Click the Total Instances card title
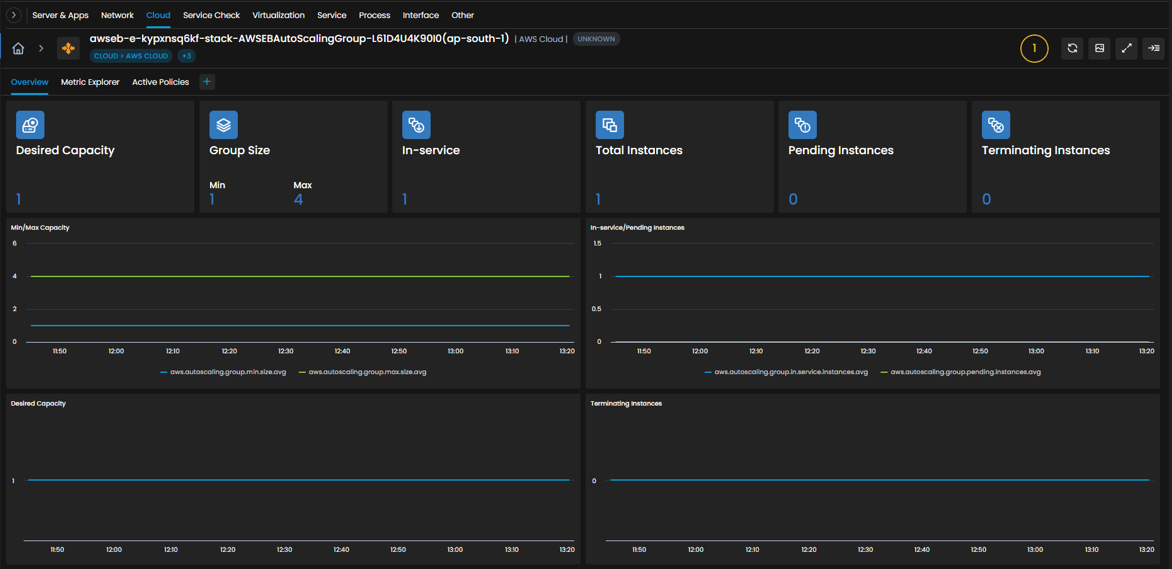The width and height of the screenshot is (1172, 569). coord(639,150)
